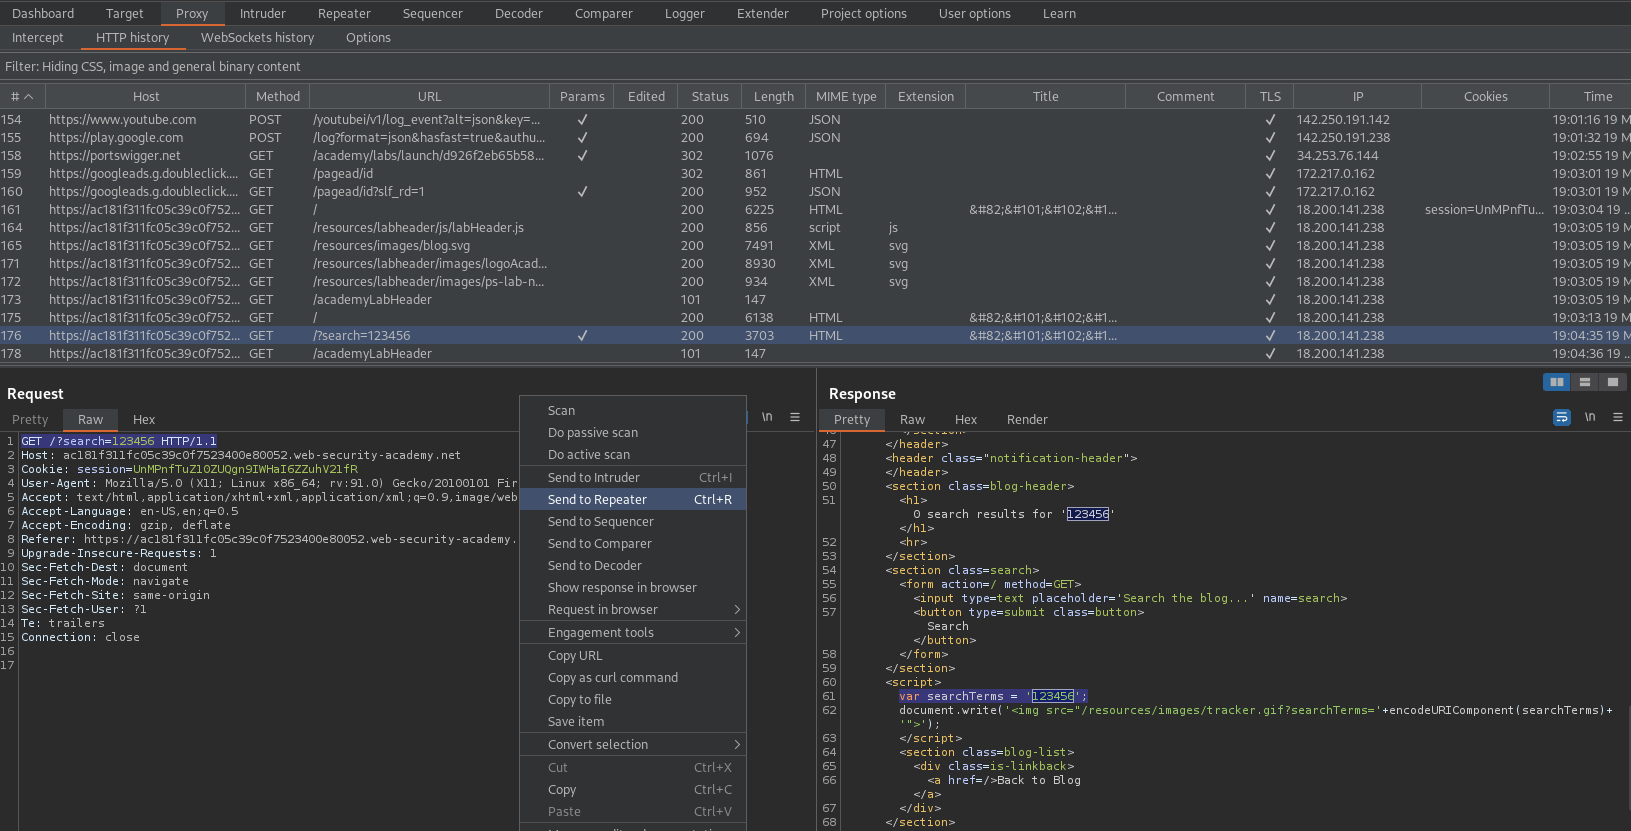Select history row 158 portswigger.net

815,155
